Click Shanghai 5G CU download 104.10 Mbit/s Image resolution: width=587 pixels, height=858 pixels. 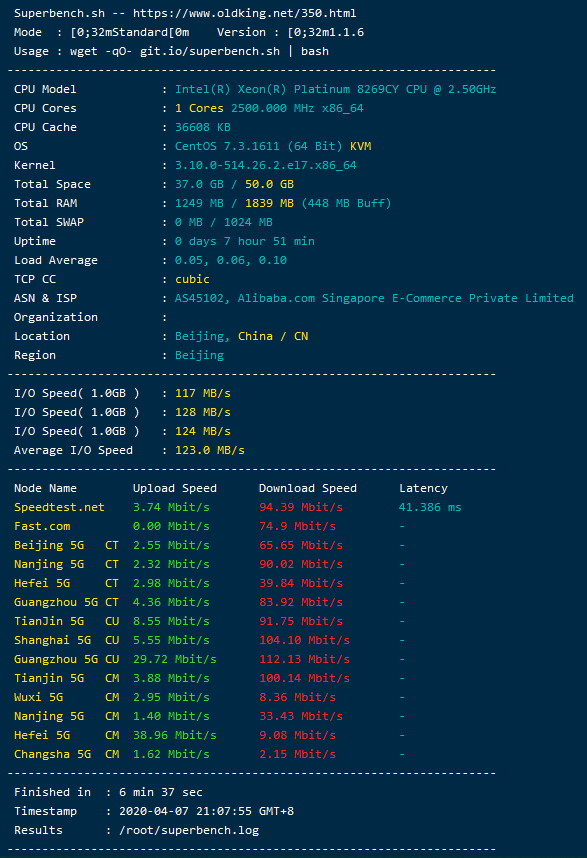(x=304, y=640)
